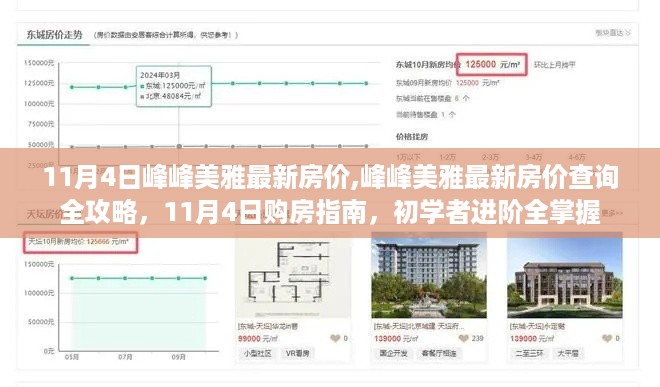Screen dimensions: 660x387
Task: Like the 99000 元/㎡ listing with heart icon
Action: coord(335,338)
